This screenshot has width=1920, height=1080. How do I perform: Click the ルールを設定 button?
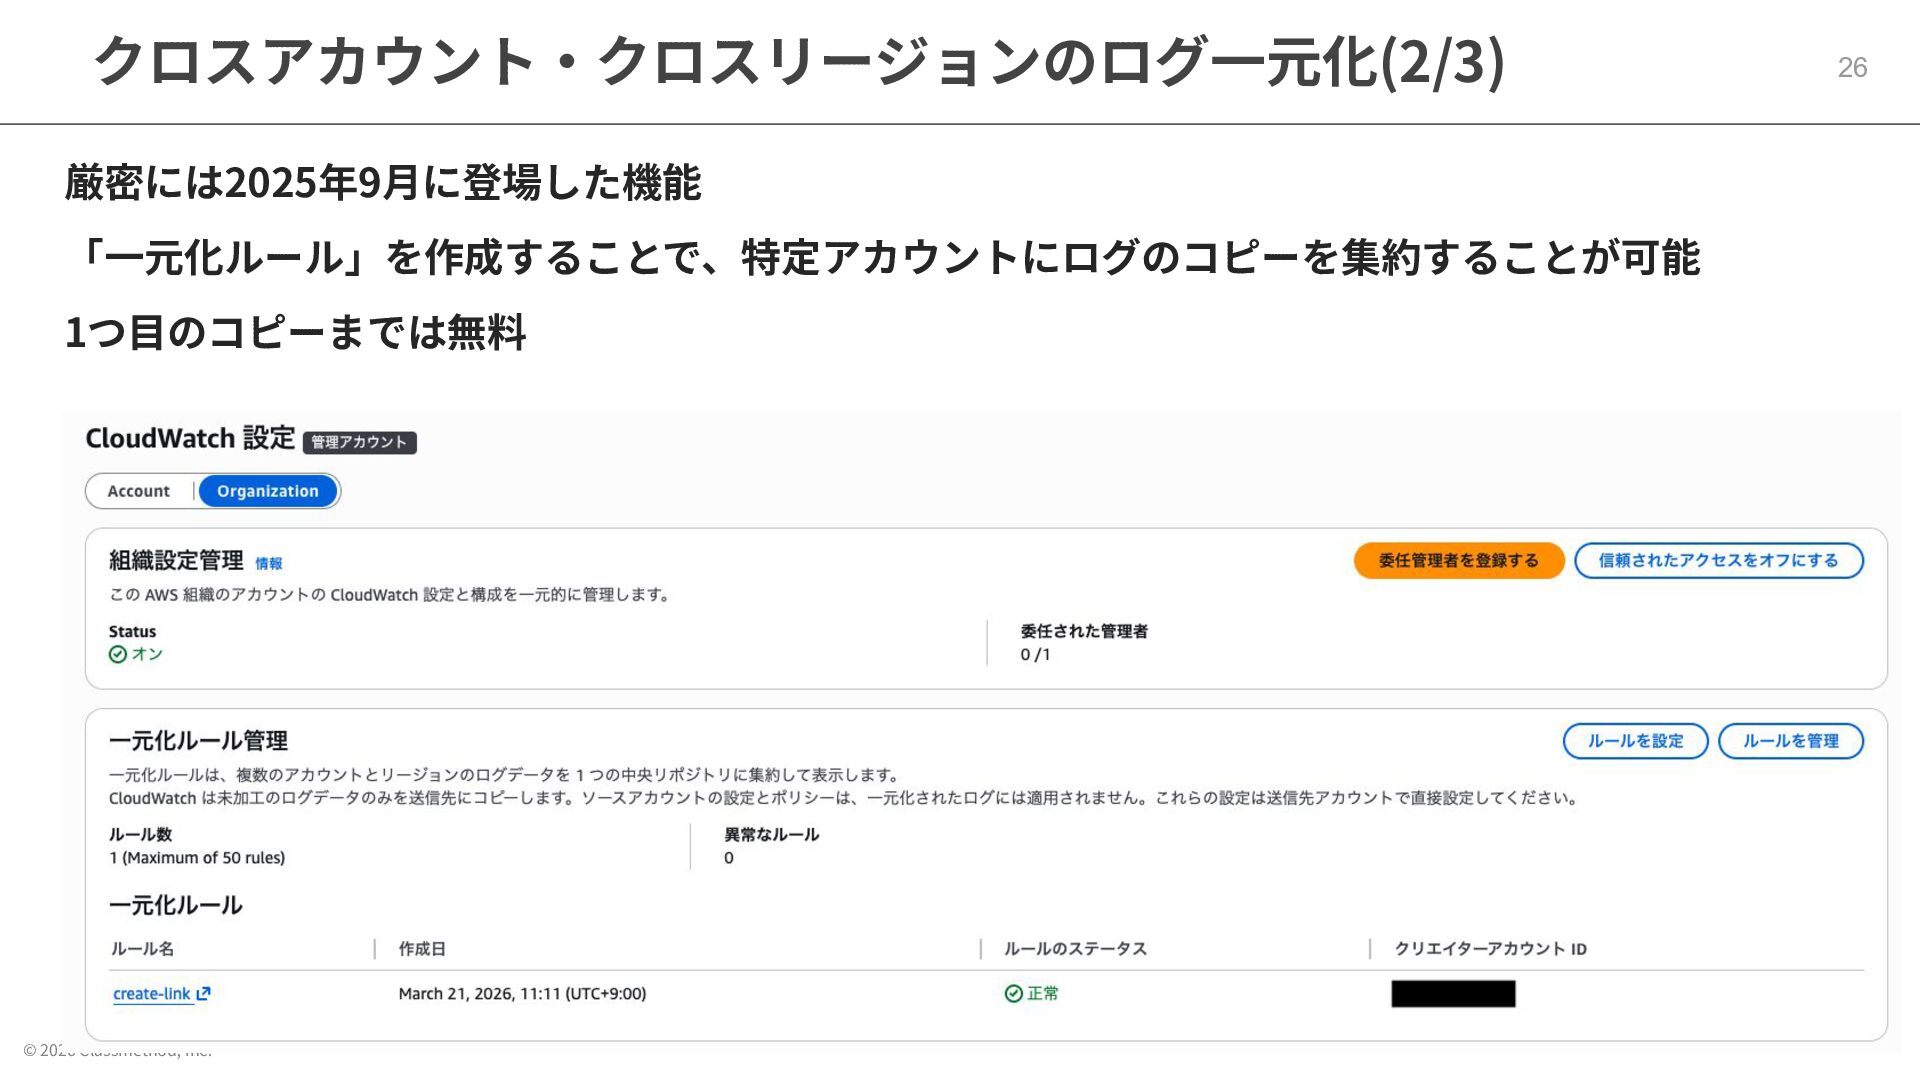[1635, 741]
